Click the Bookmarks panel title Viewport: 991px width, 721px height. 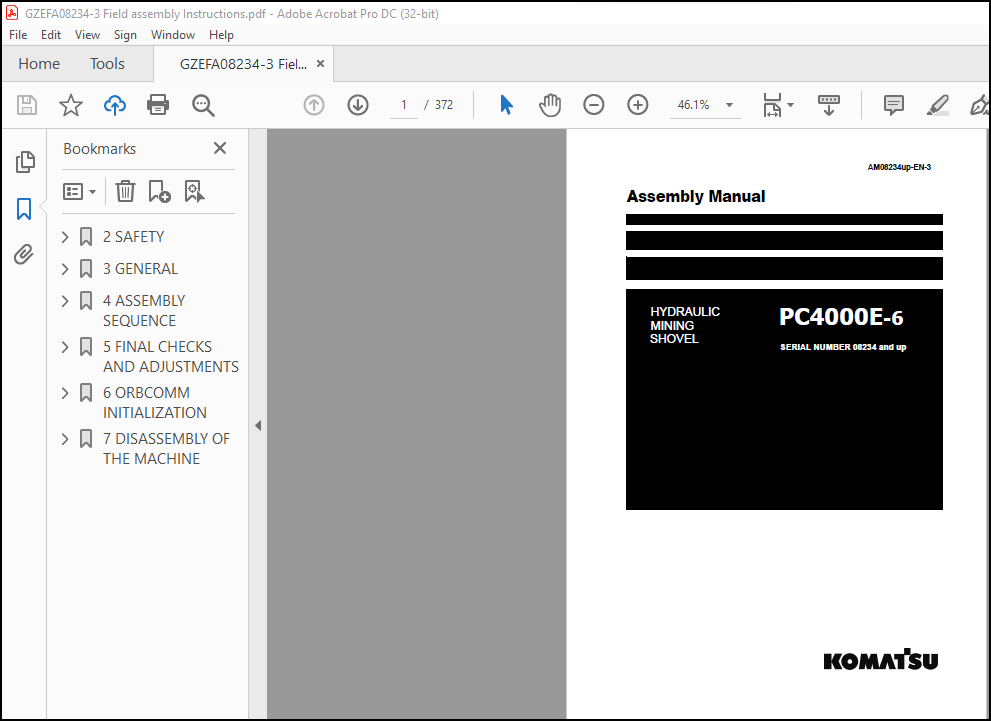(99, 149)
